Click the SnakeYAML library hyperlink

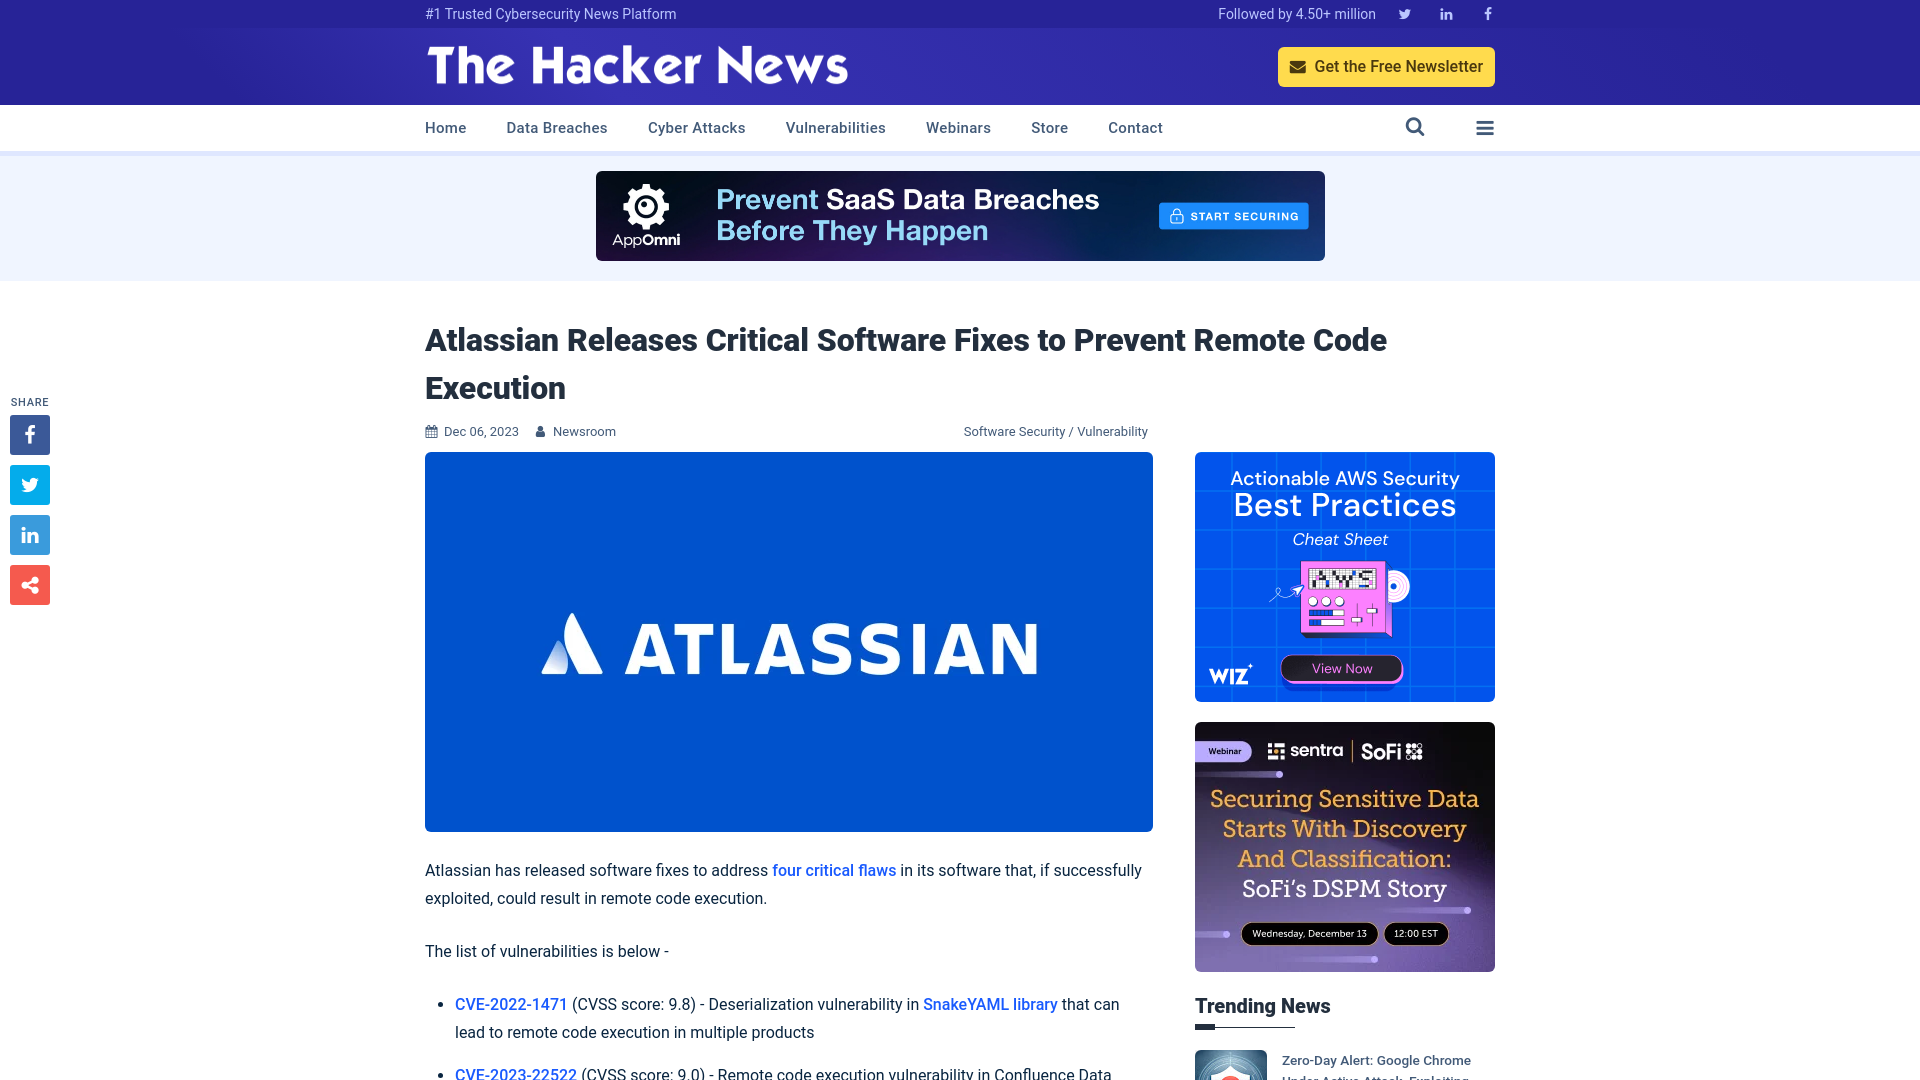[x=989, y=1004]
